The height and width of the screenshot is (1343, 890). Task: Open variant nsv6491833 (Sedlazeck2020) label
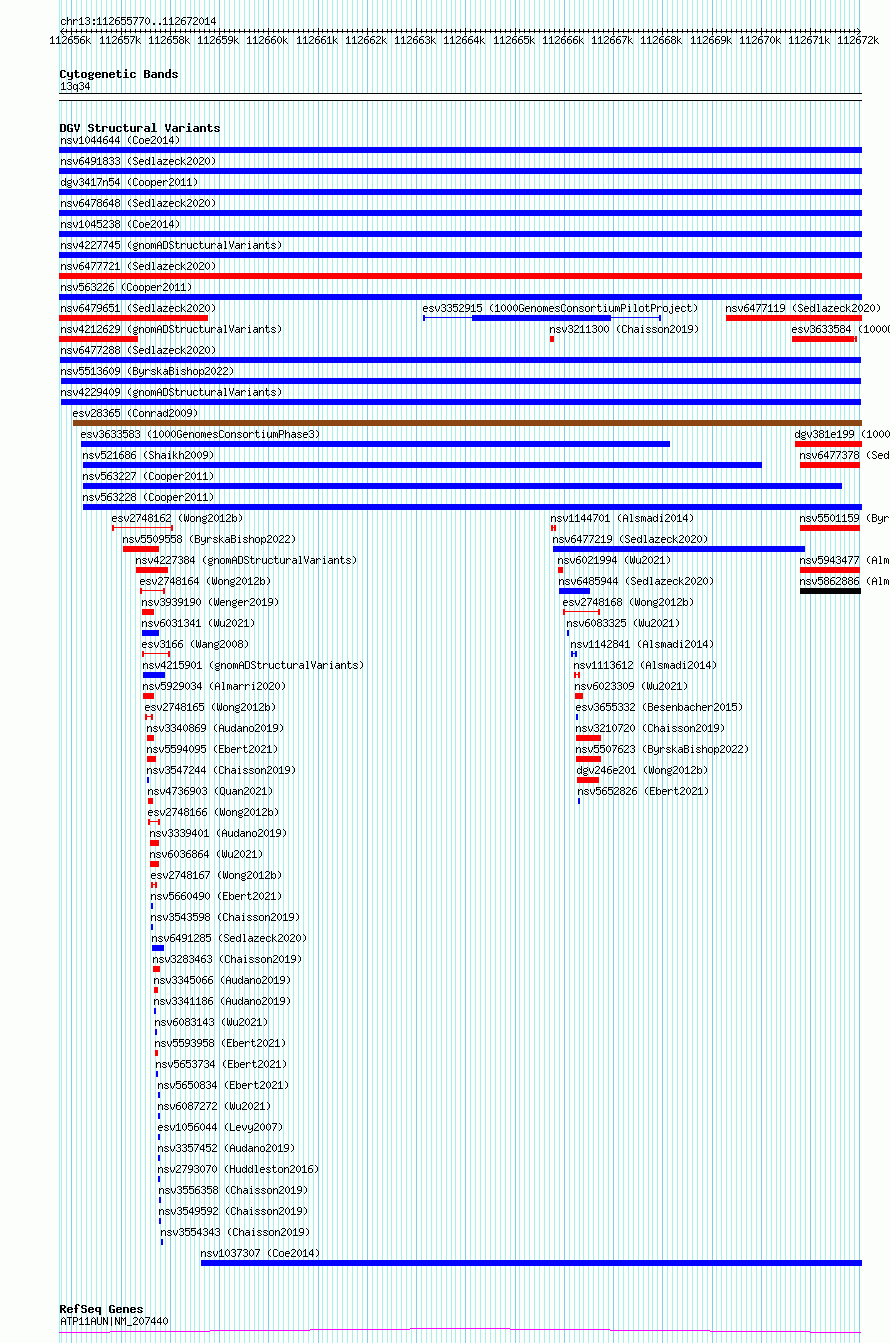point(138,161)
